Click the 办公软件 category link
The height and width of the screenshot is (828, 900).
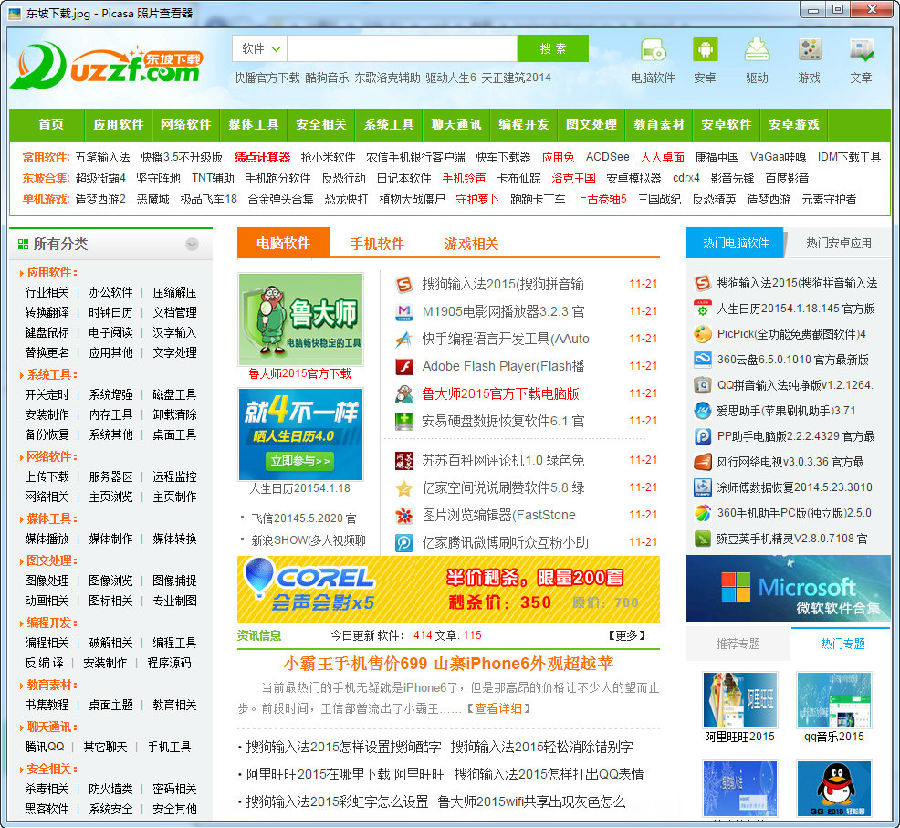(x=110, y=293)
